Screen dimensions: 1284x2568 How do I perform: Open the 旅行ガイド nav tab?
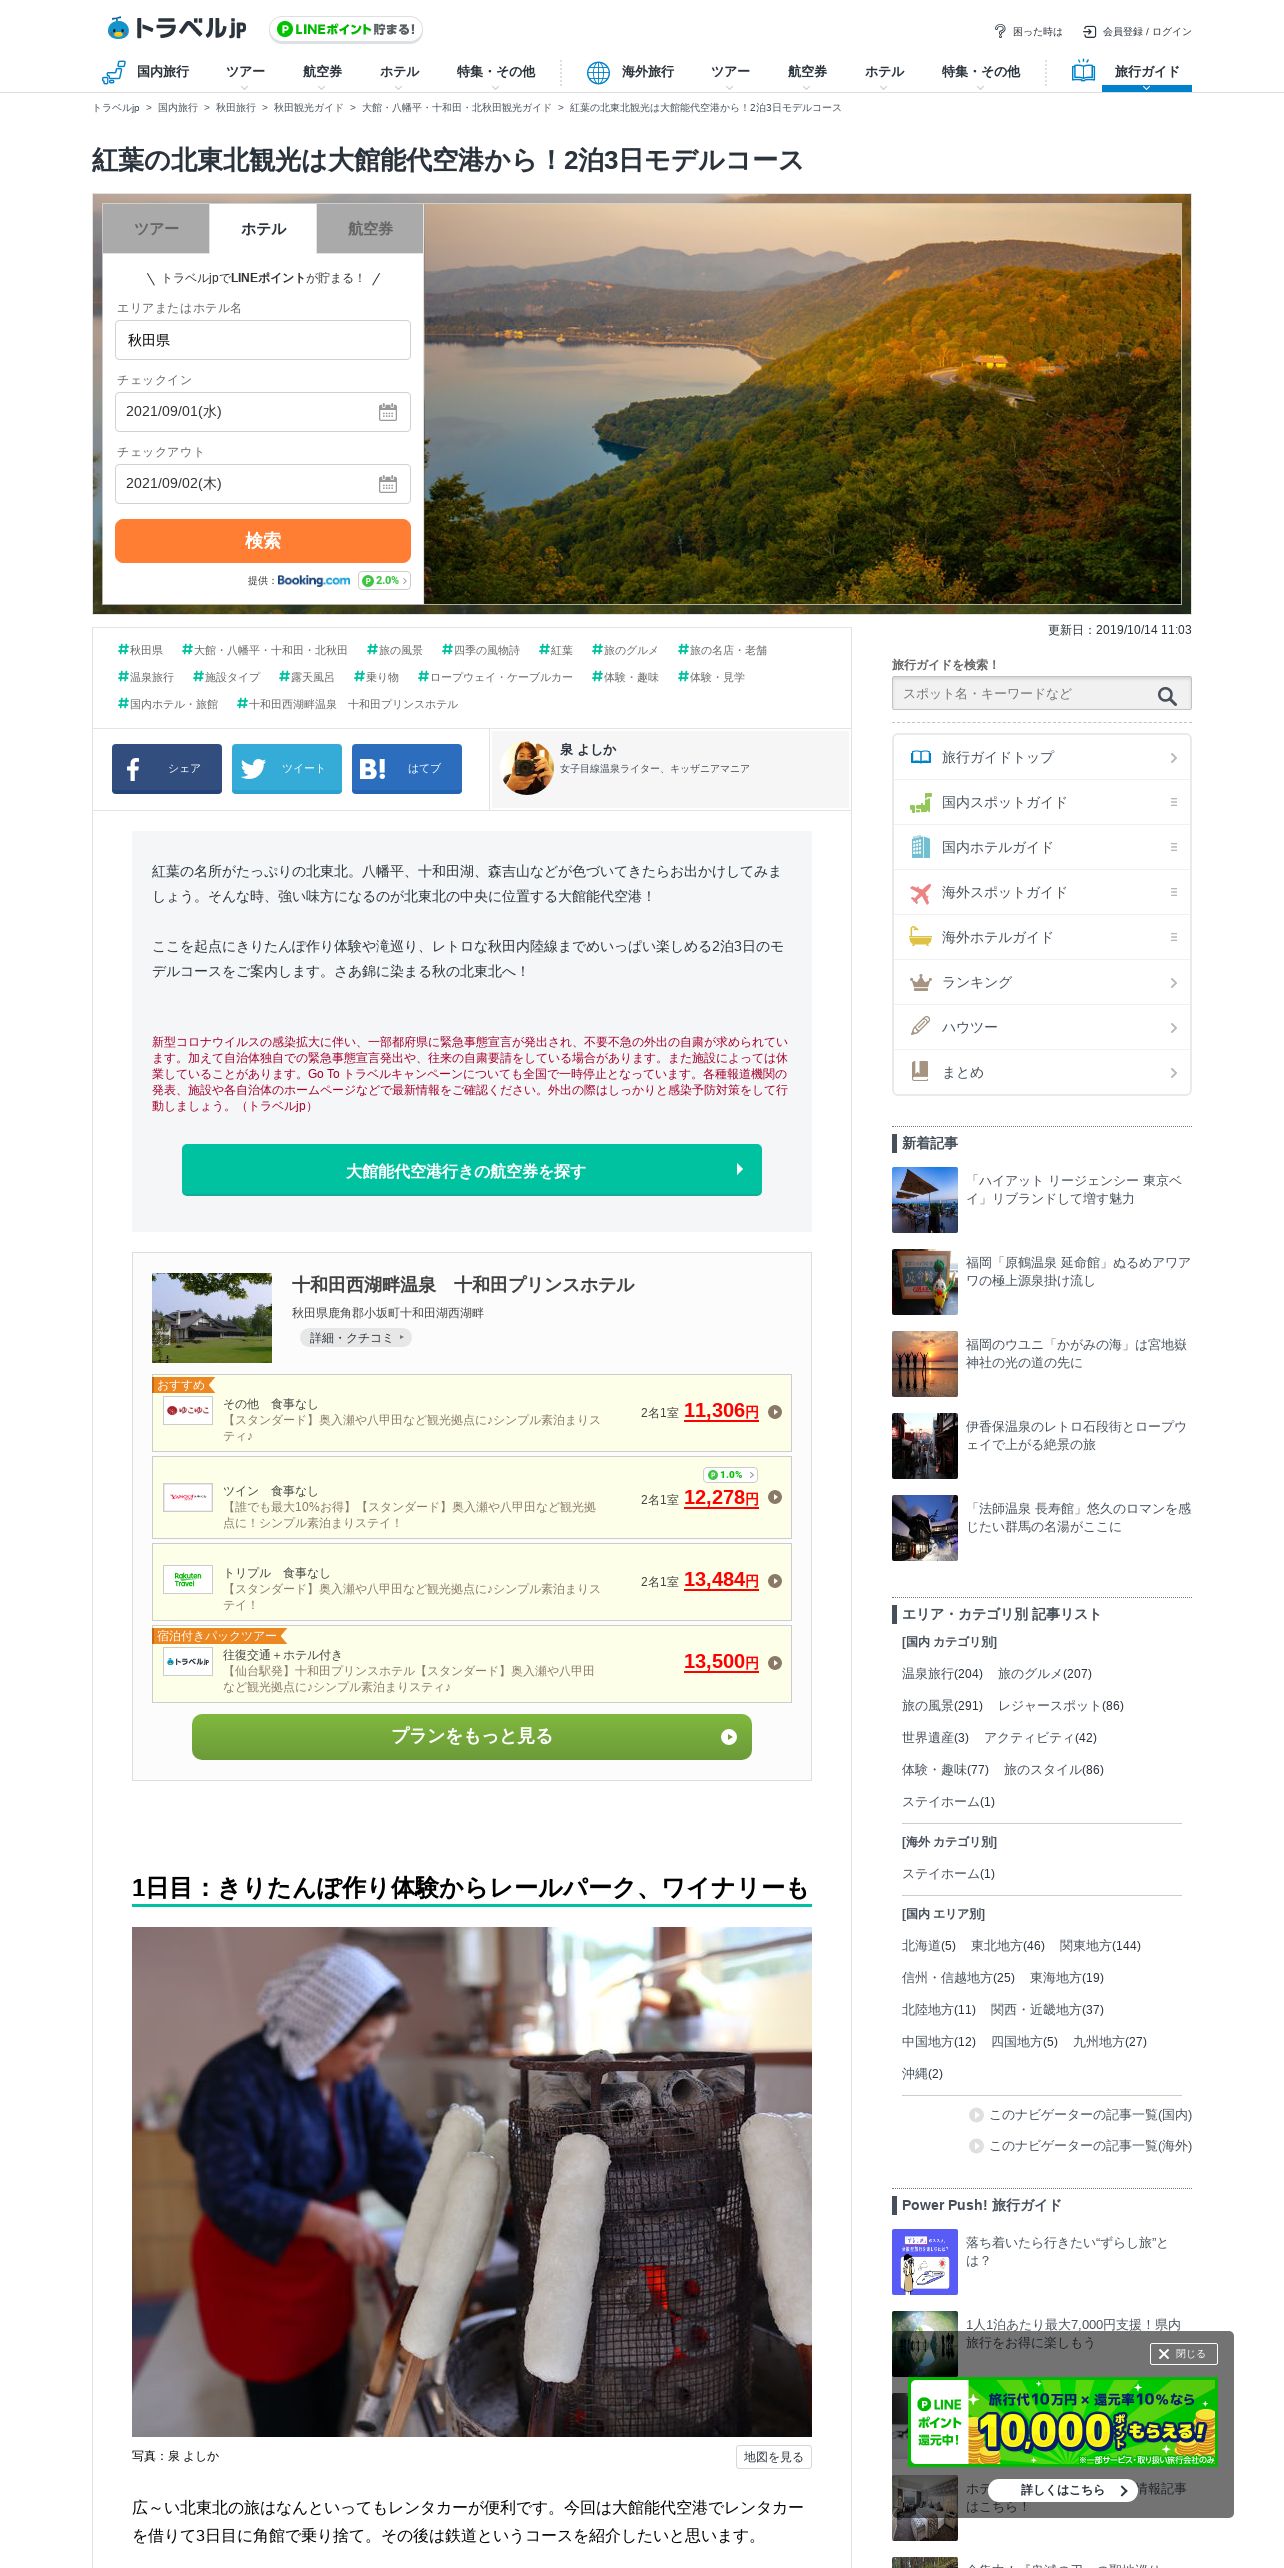(1147, 73)
